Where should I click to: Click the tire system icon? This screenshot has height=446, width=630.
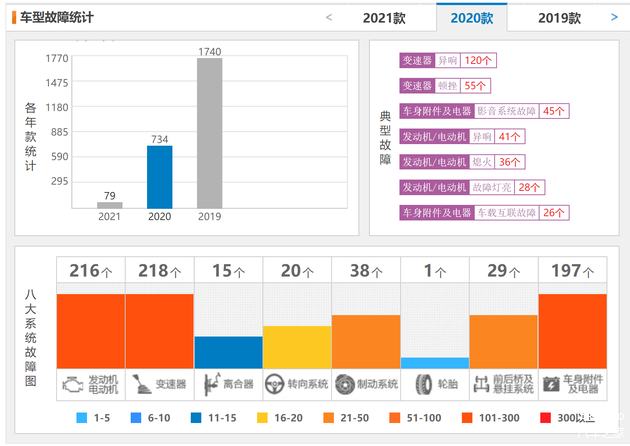click(421, 383)
